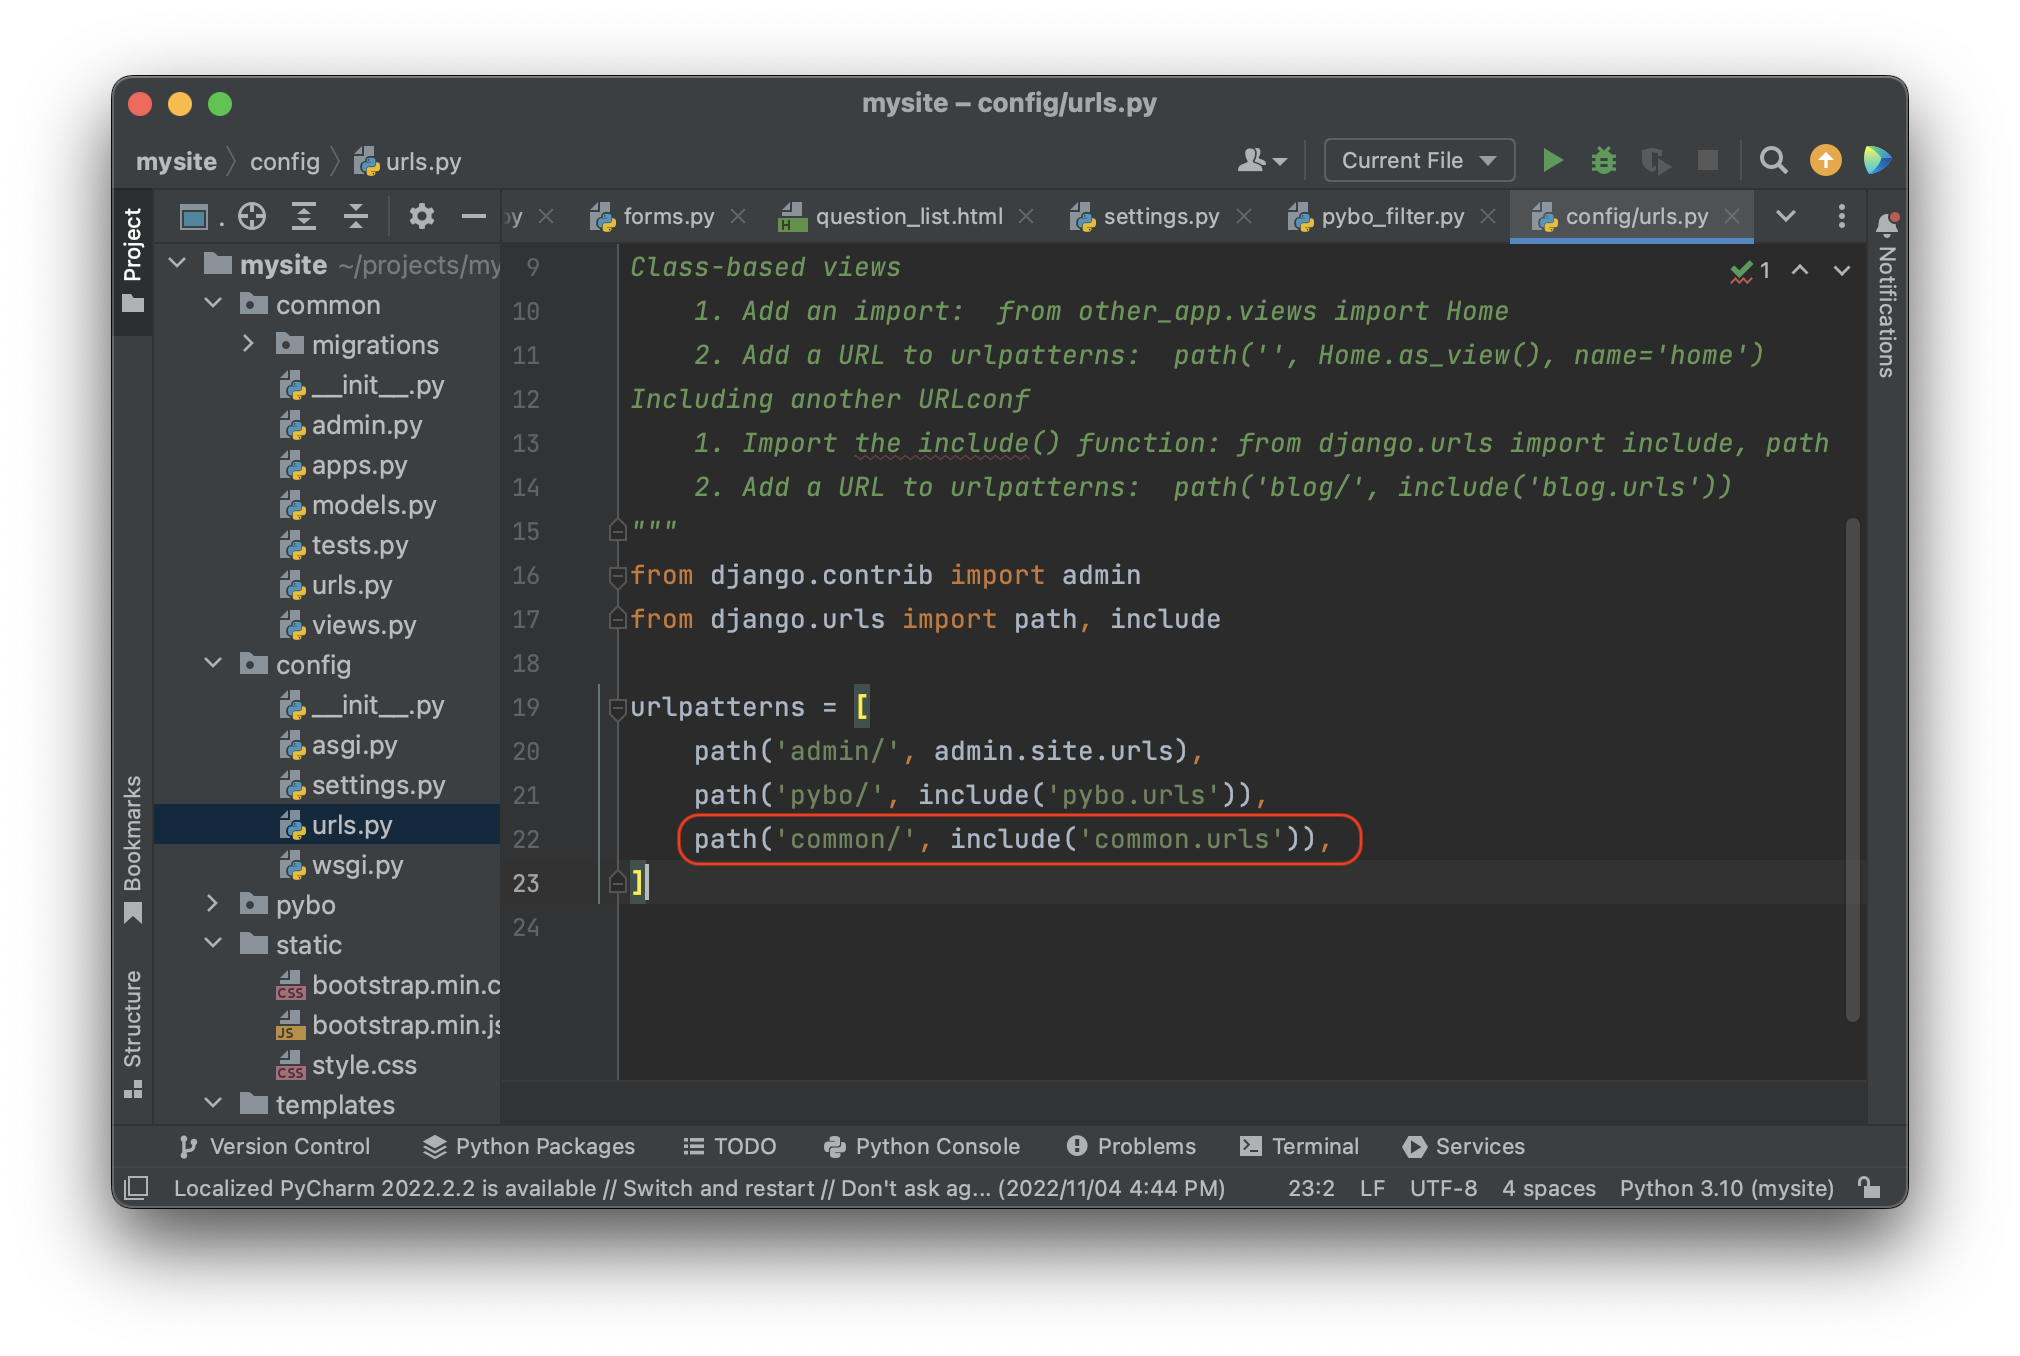
Task: Toggle the Bookmarks tool window
Action: coord(132,848)
